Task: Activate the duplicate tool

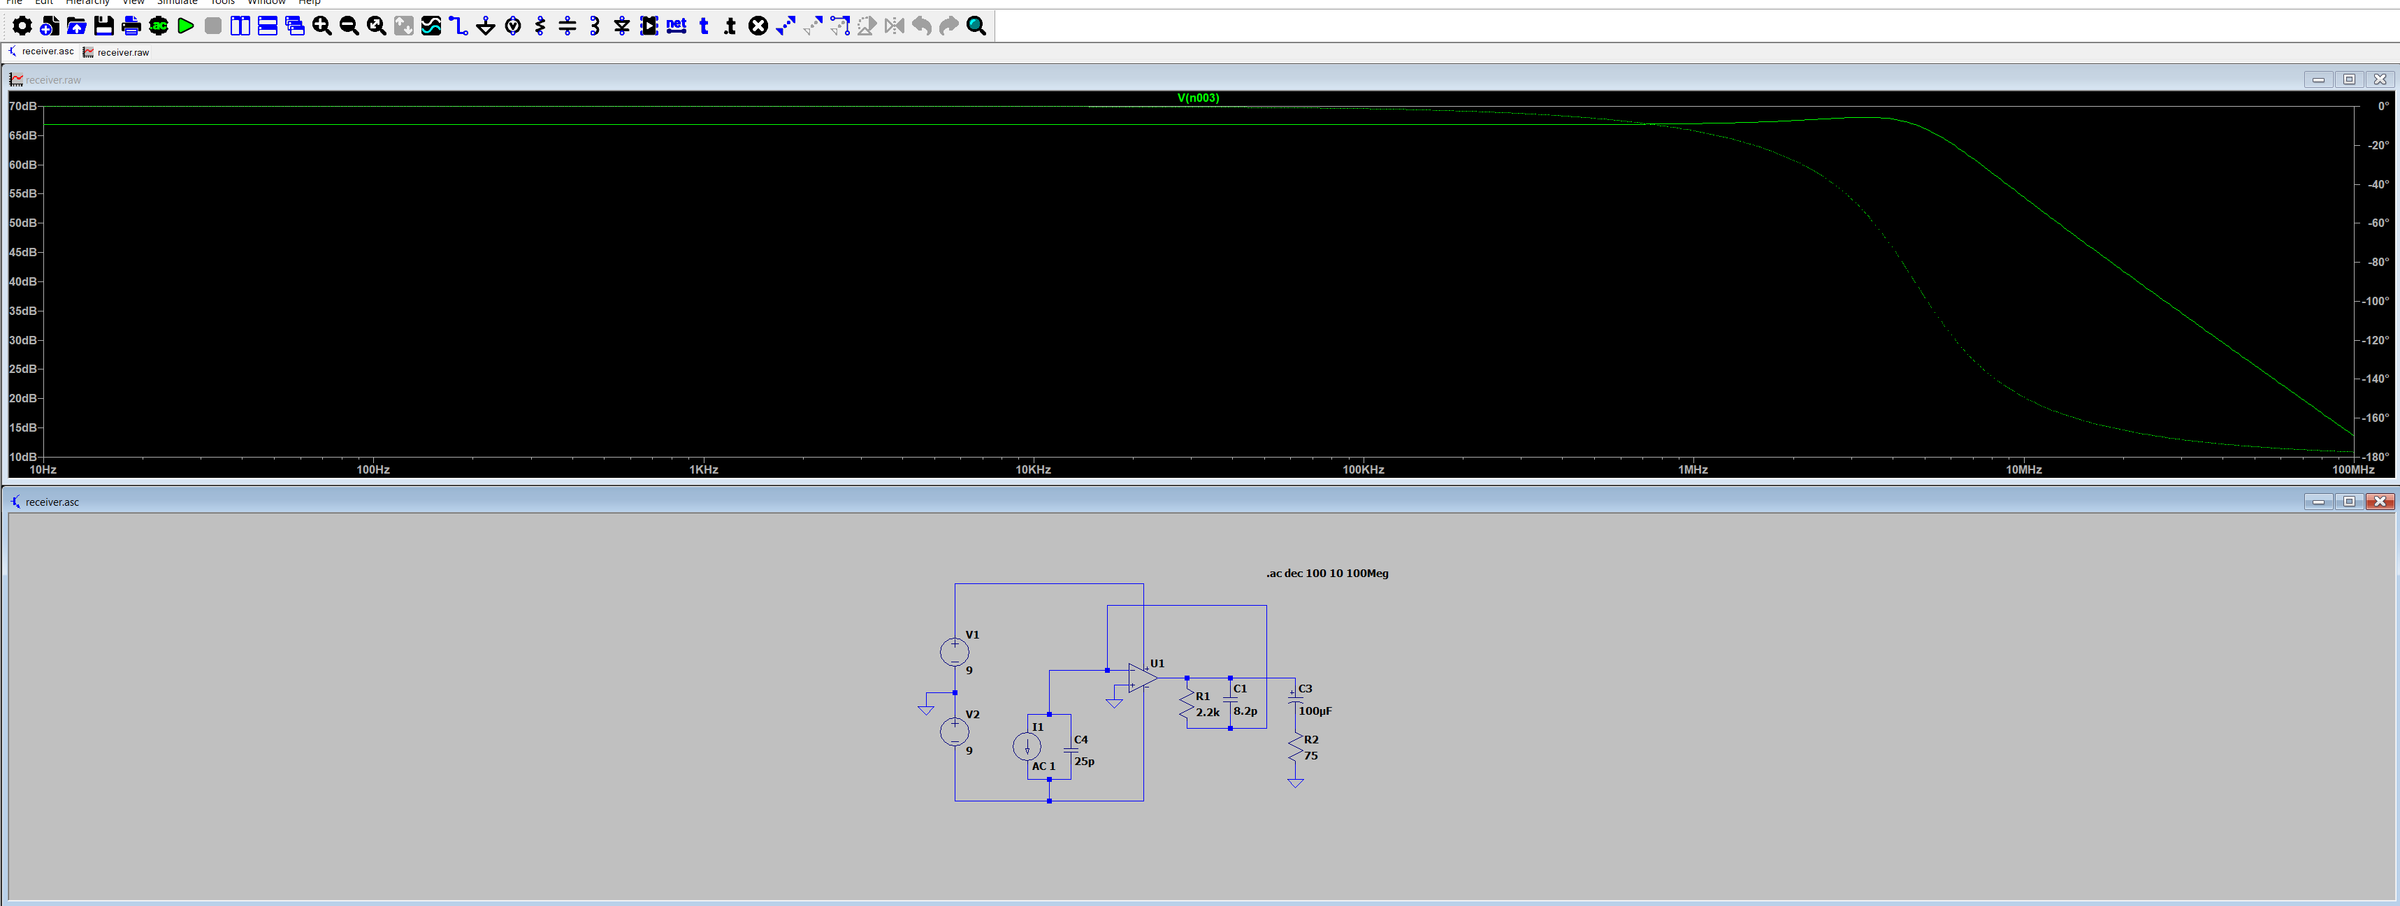Action: 786,26
